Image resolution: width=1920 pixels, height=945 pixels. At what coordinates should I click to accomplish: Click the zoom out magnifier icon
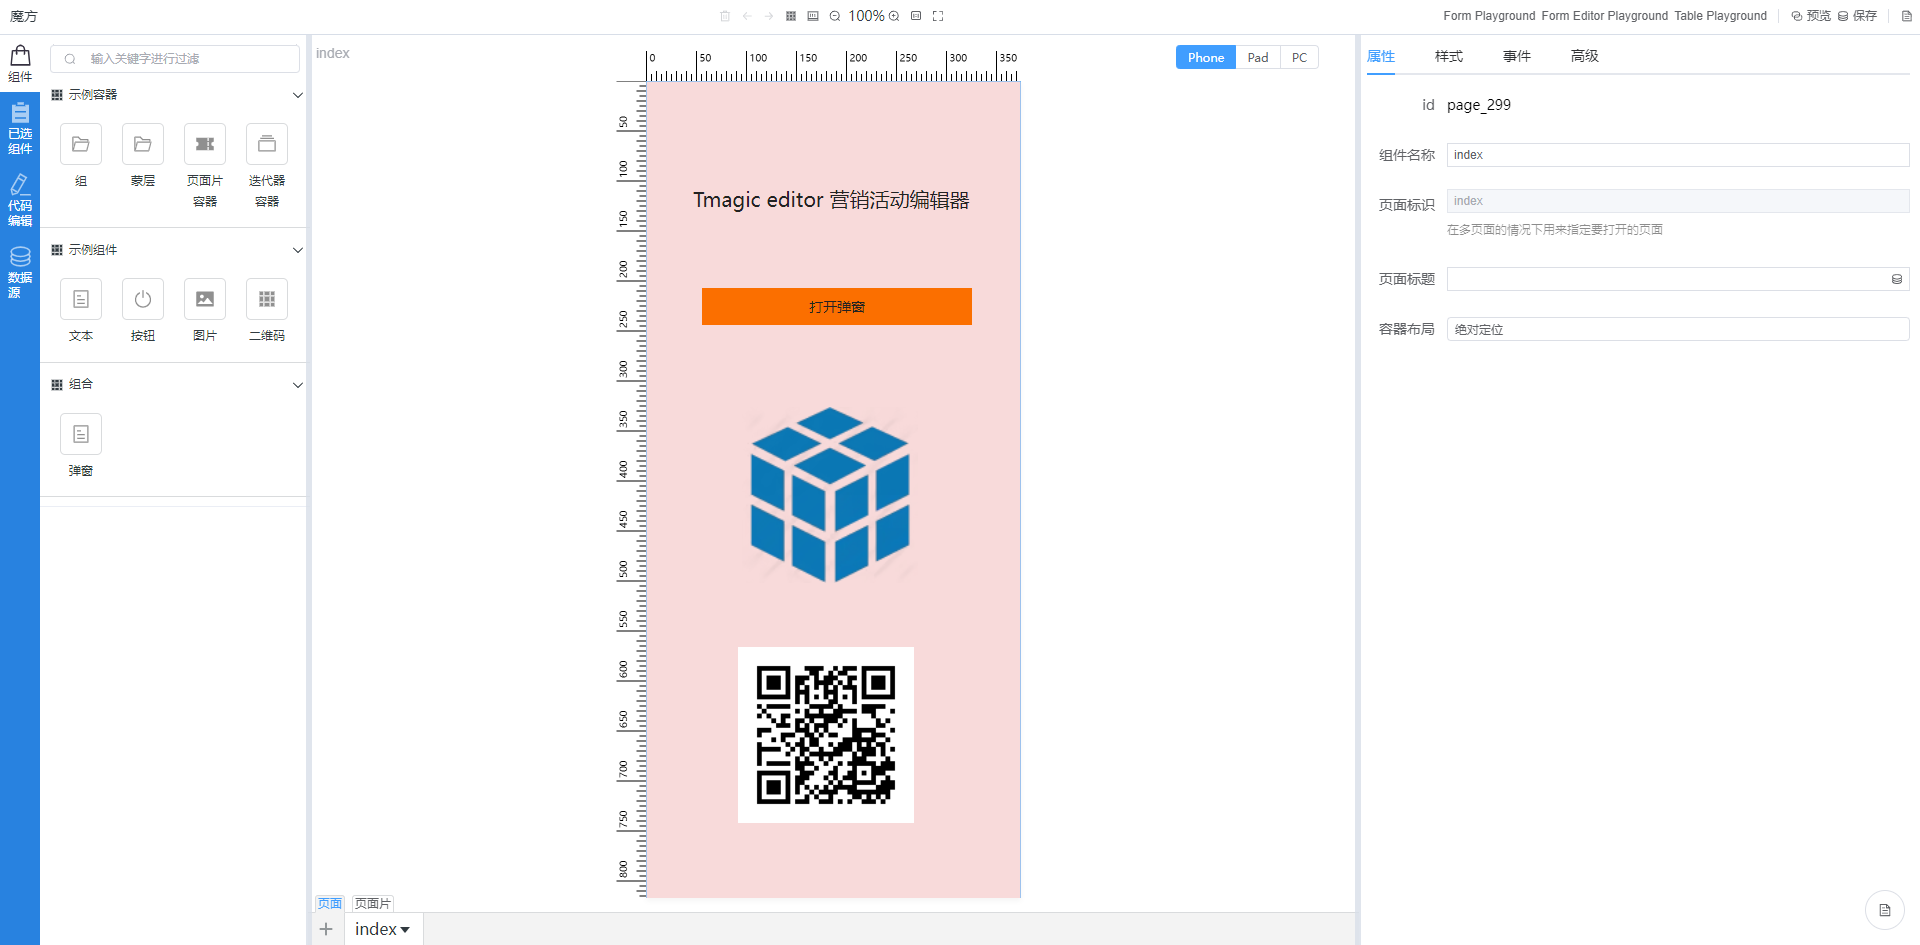point(835,16)
